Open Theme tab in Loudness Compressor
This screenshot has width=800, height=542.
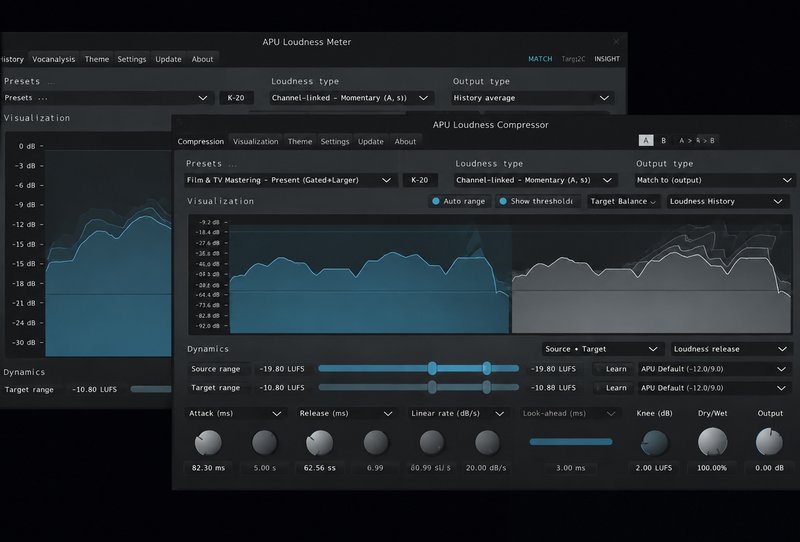click(x=299, y=141)
